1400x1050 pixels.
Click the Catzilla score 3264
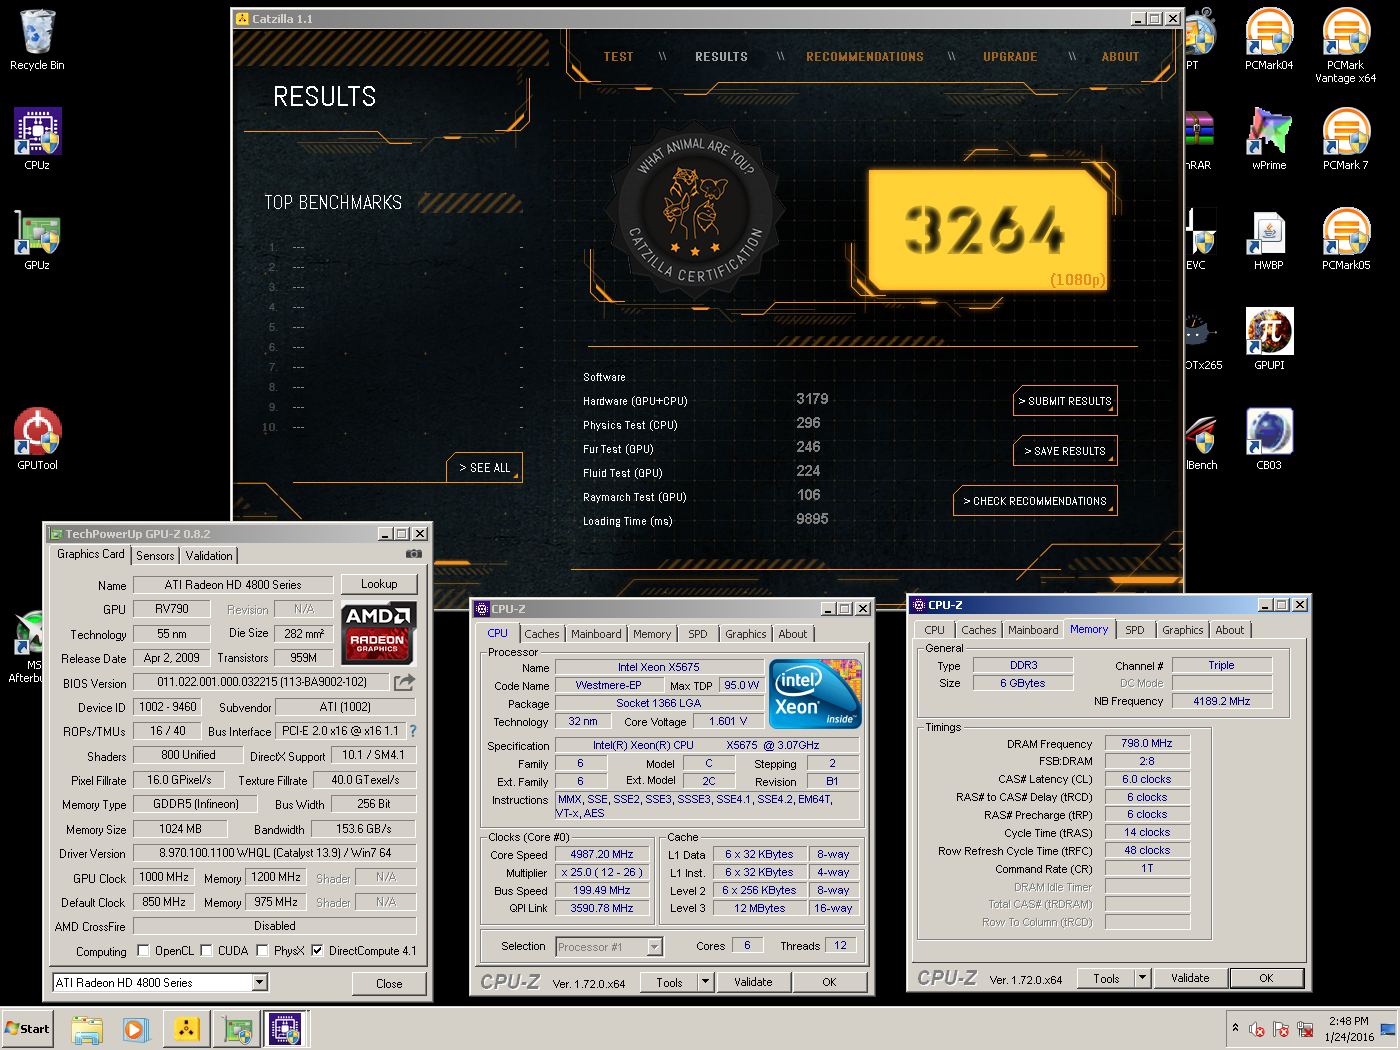987,230
